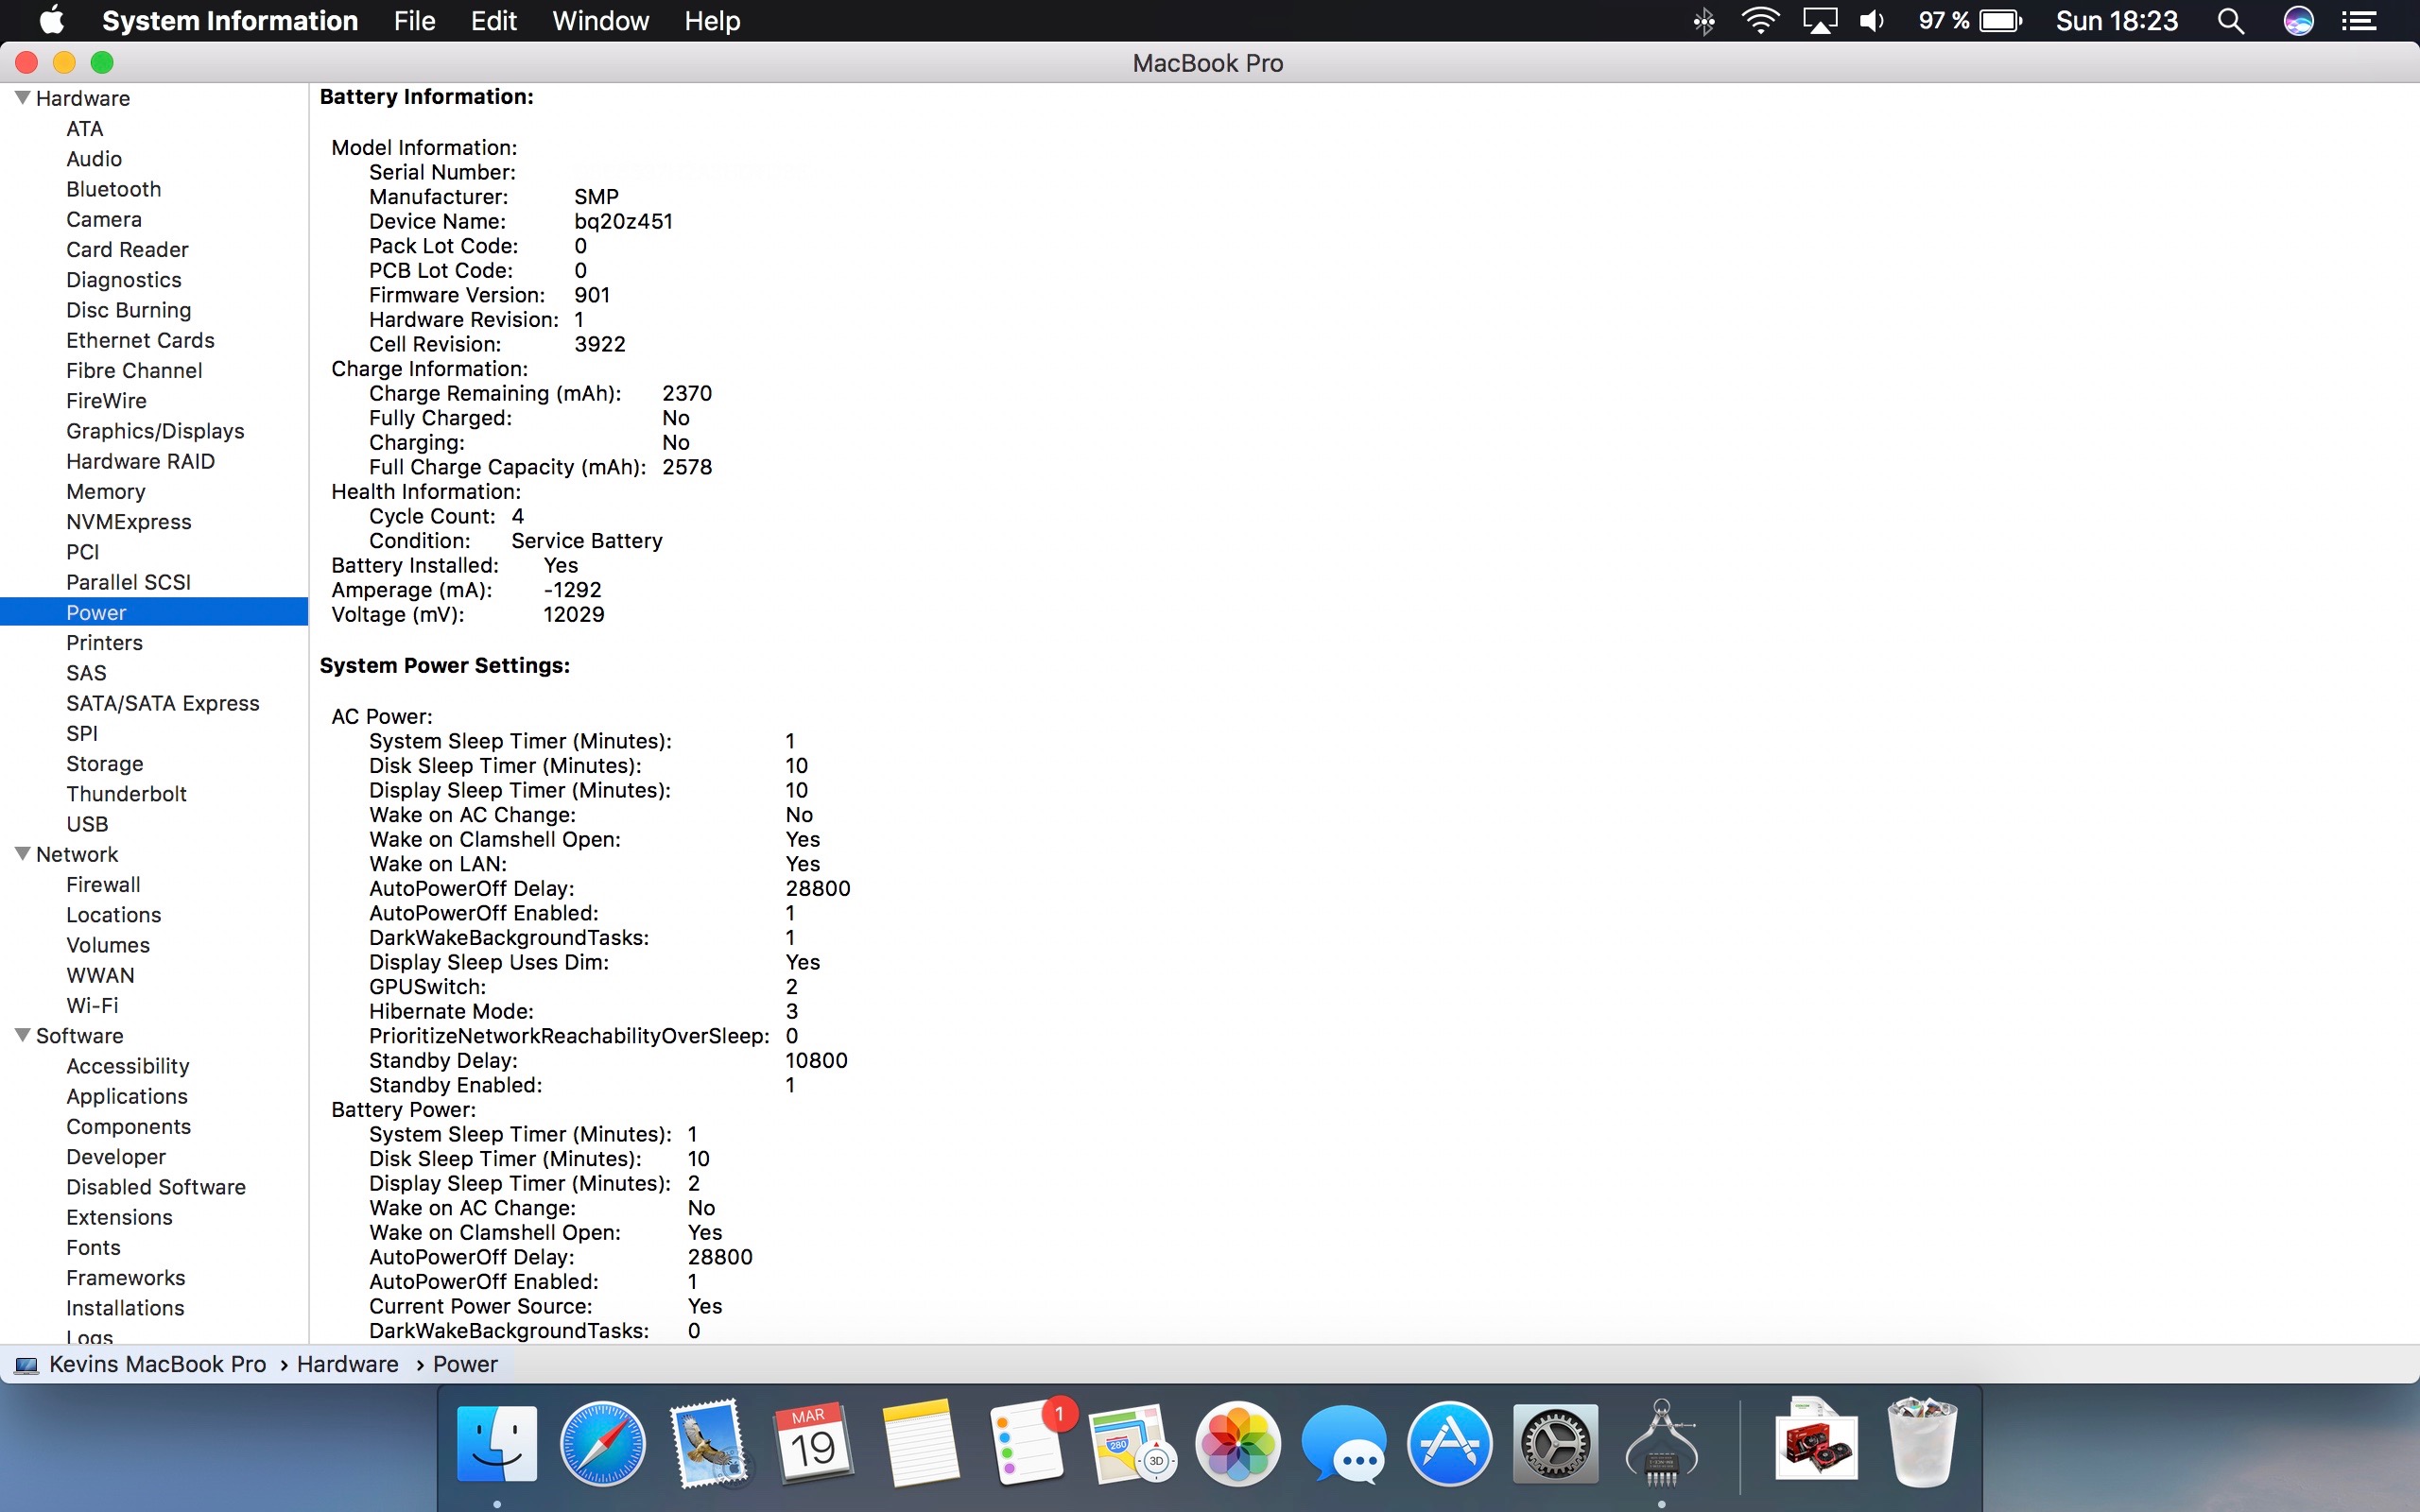Select ATA in the sidebar
Image resolution: width=2420 pixels, height=1512 pixels.
85,128
